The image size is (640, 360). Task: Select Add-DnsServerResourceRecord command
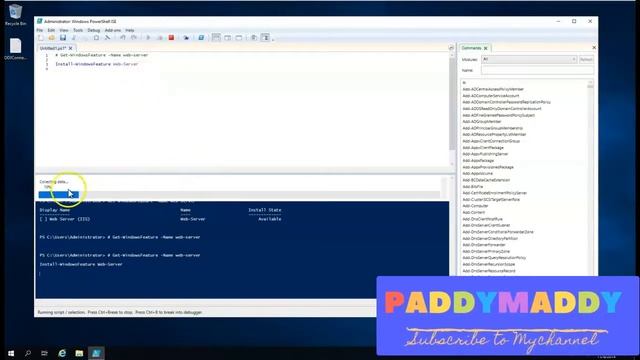[489, 271]
